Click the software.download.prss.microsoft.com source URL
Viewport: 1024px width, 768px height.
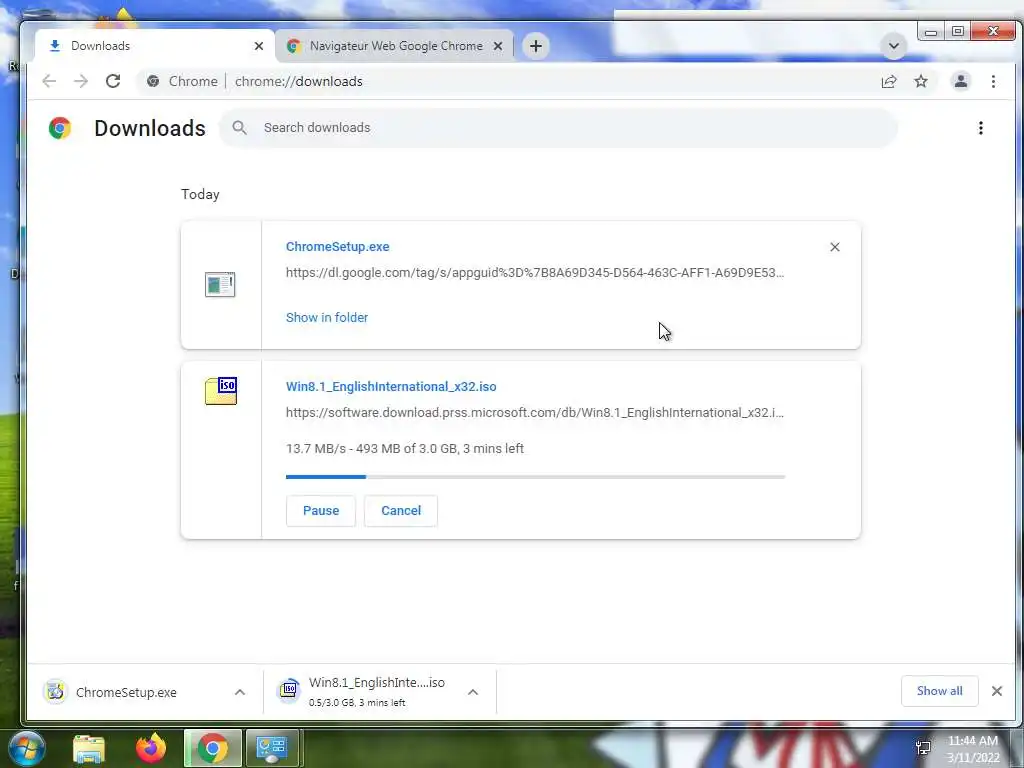(535, 413)
